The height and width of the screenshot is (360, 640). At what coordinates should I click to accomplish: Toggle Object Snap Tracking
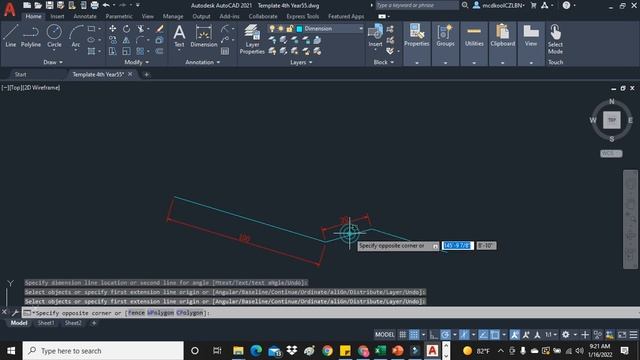[x=483, y=335]
